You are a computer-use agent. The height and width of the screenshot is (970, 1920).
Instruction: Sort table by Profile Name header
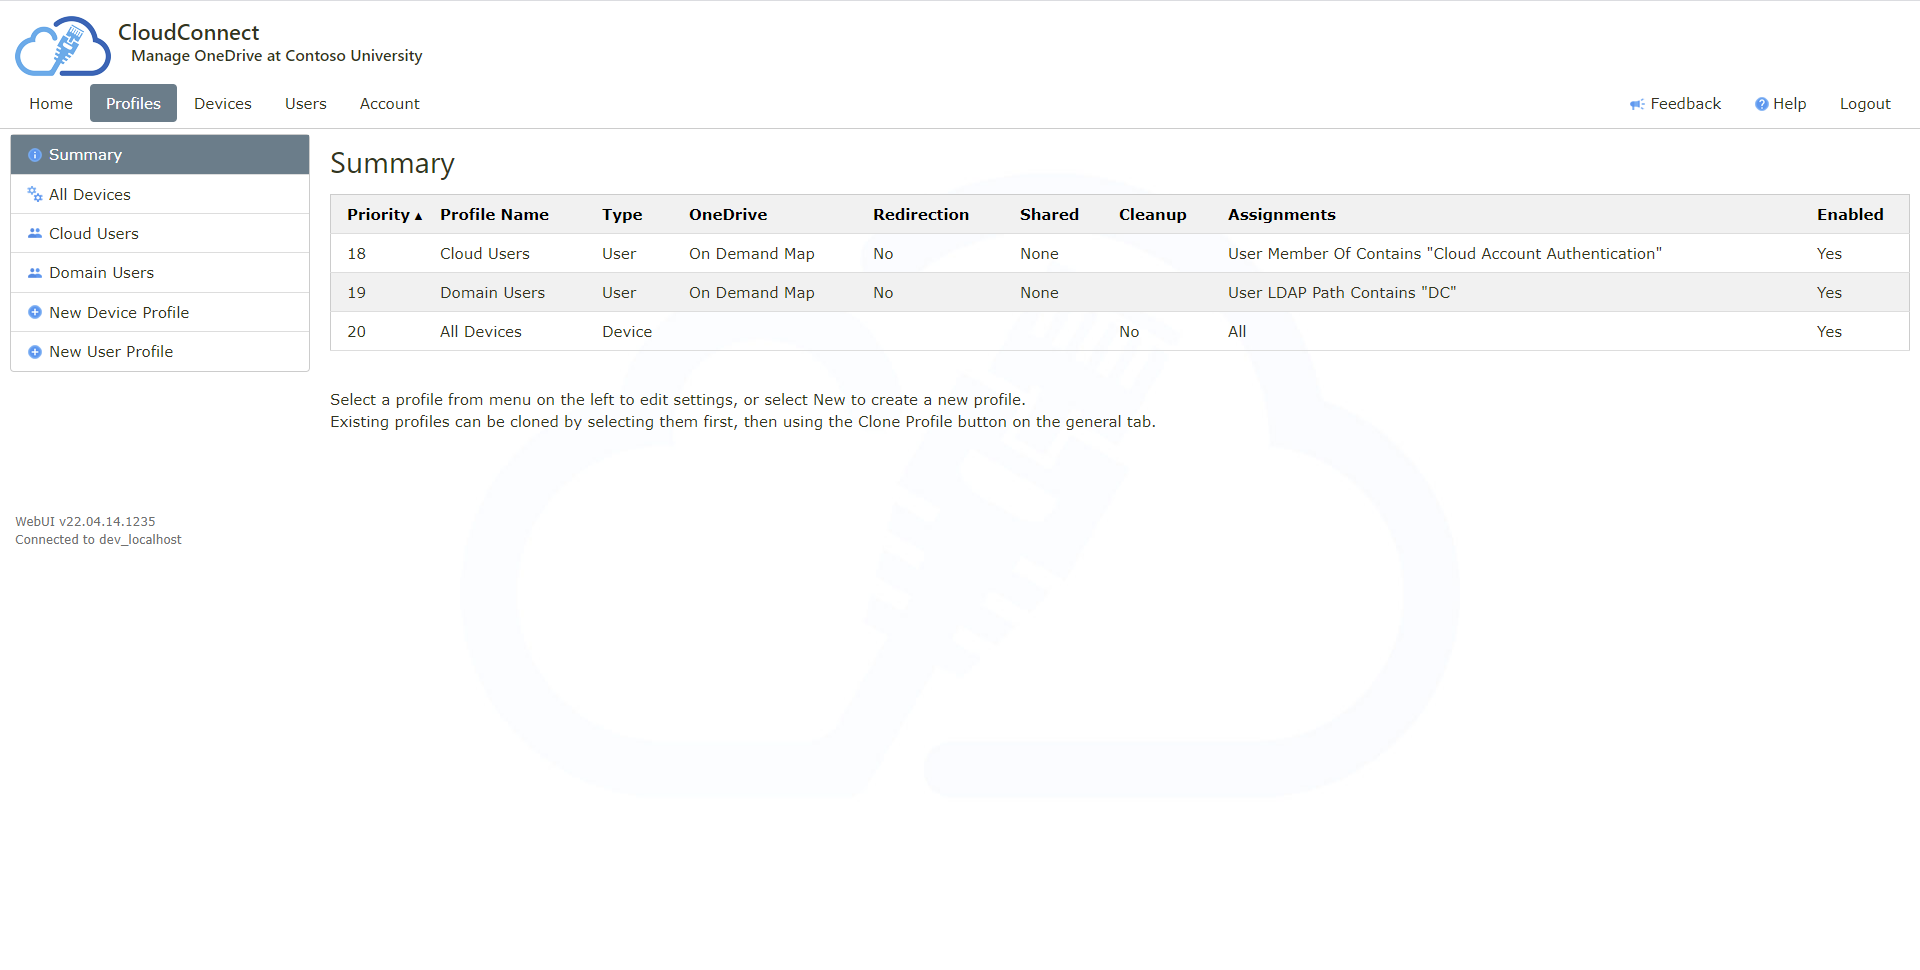pos(494,215)
